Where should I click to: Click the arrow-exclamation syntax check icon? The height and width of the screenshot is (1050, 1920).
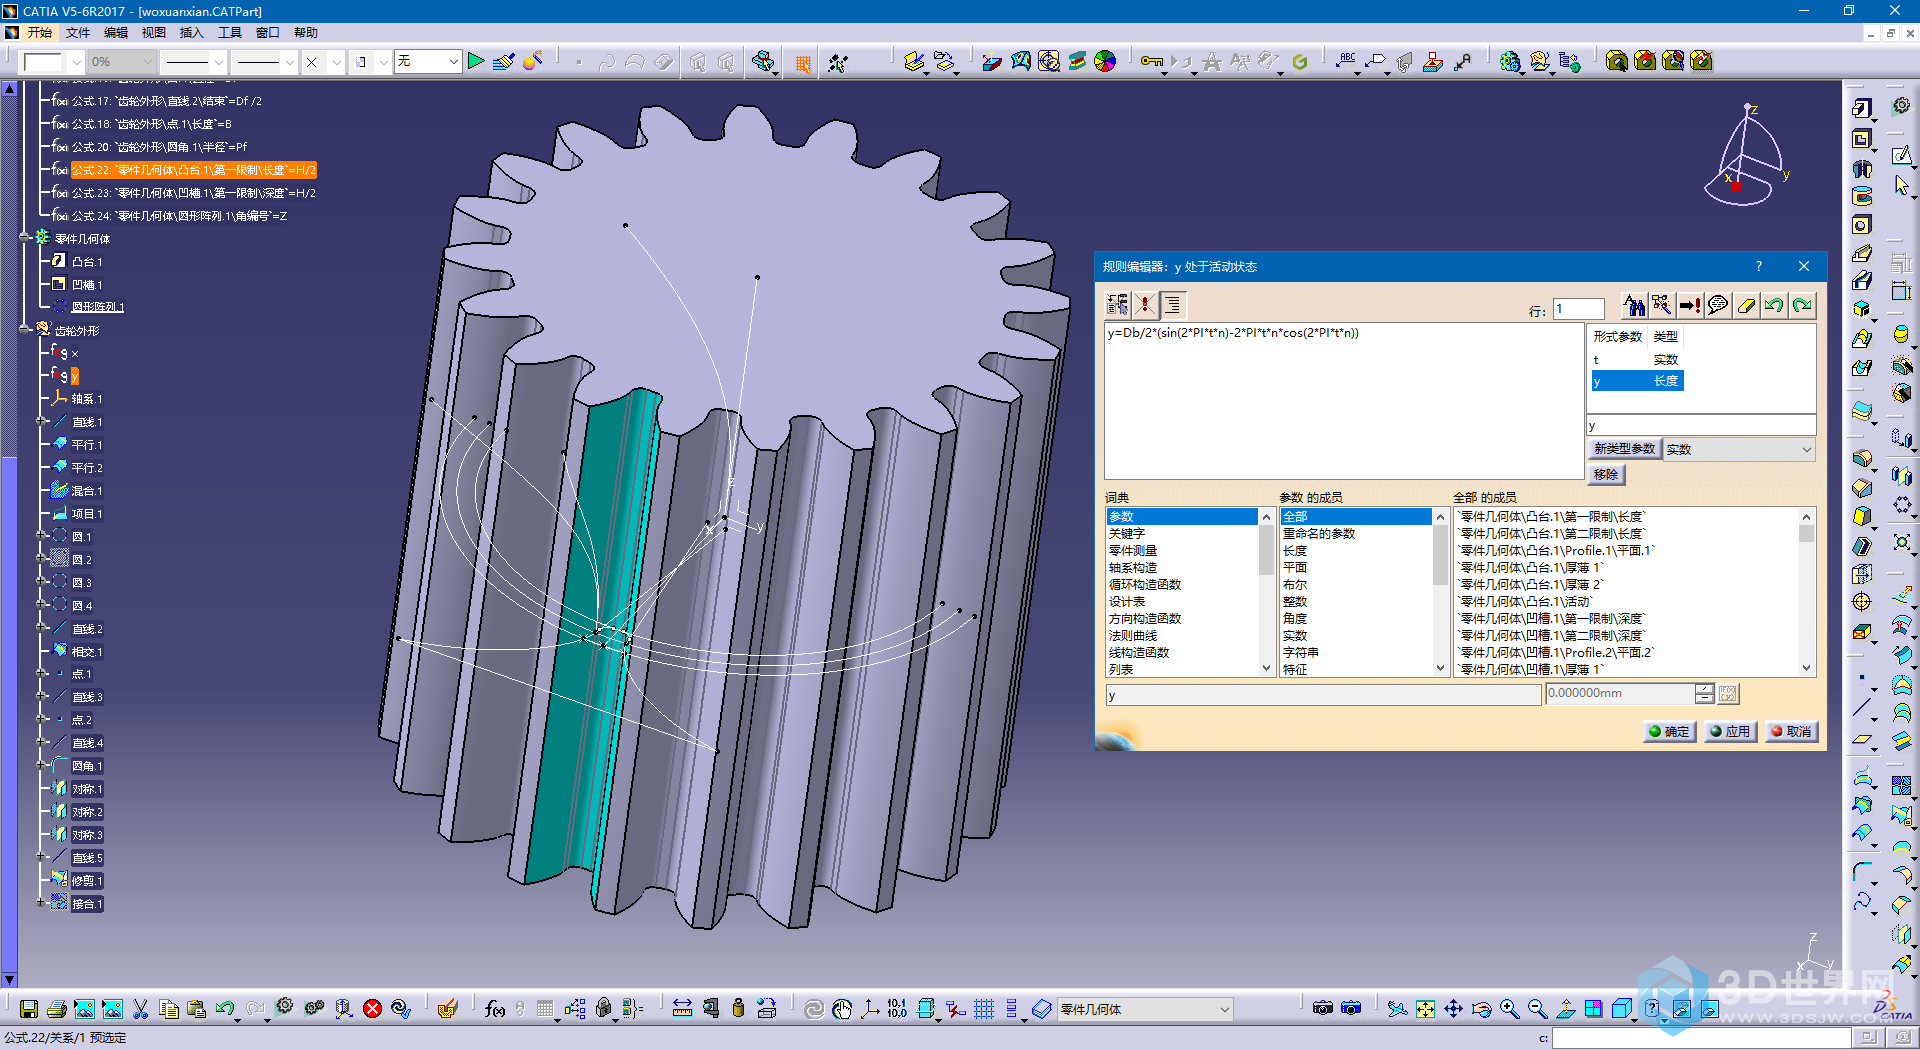click(x=1690, y=305)
